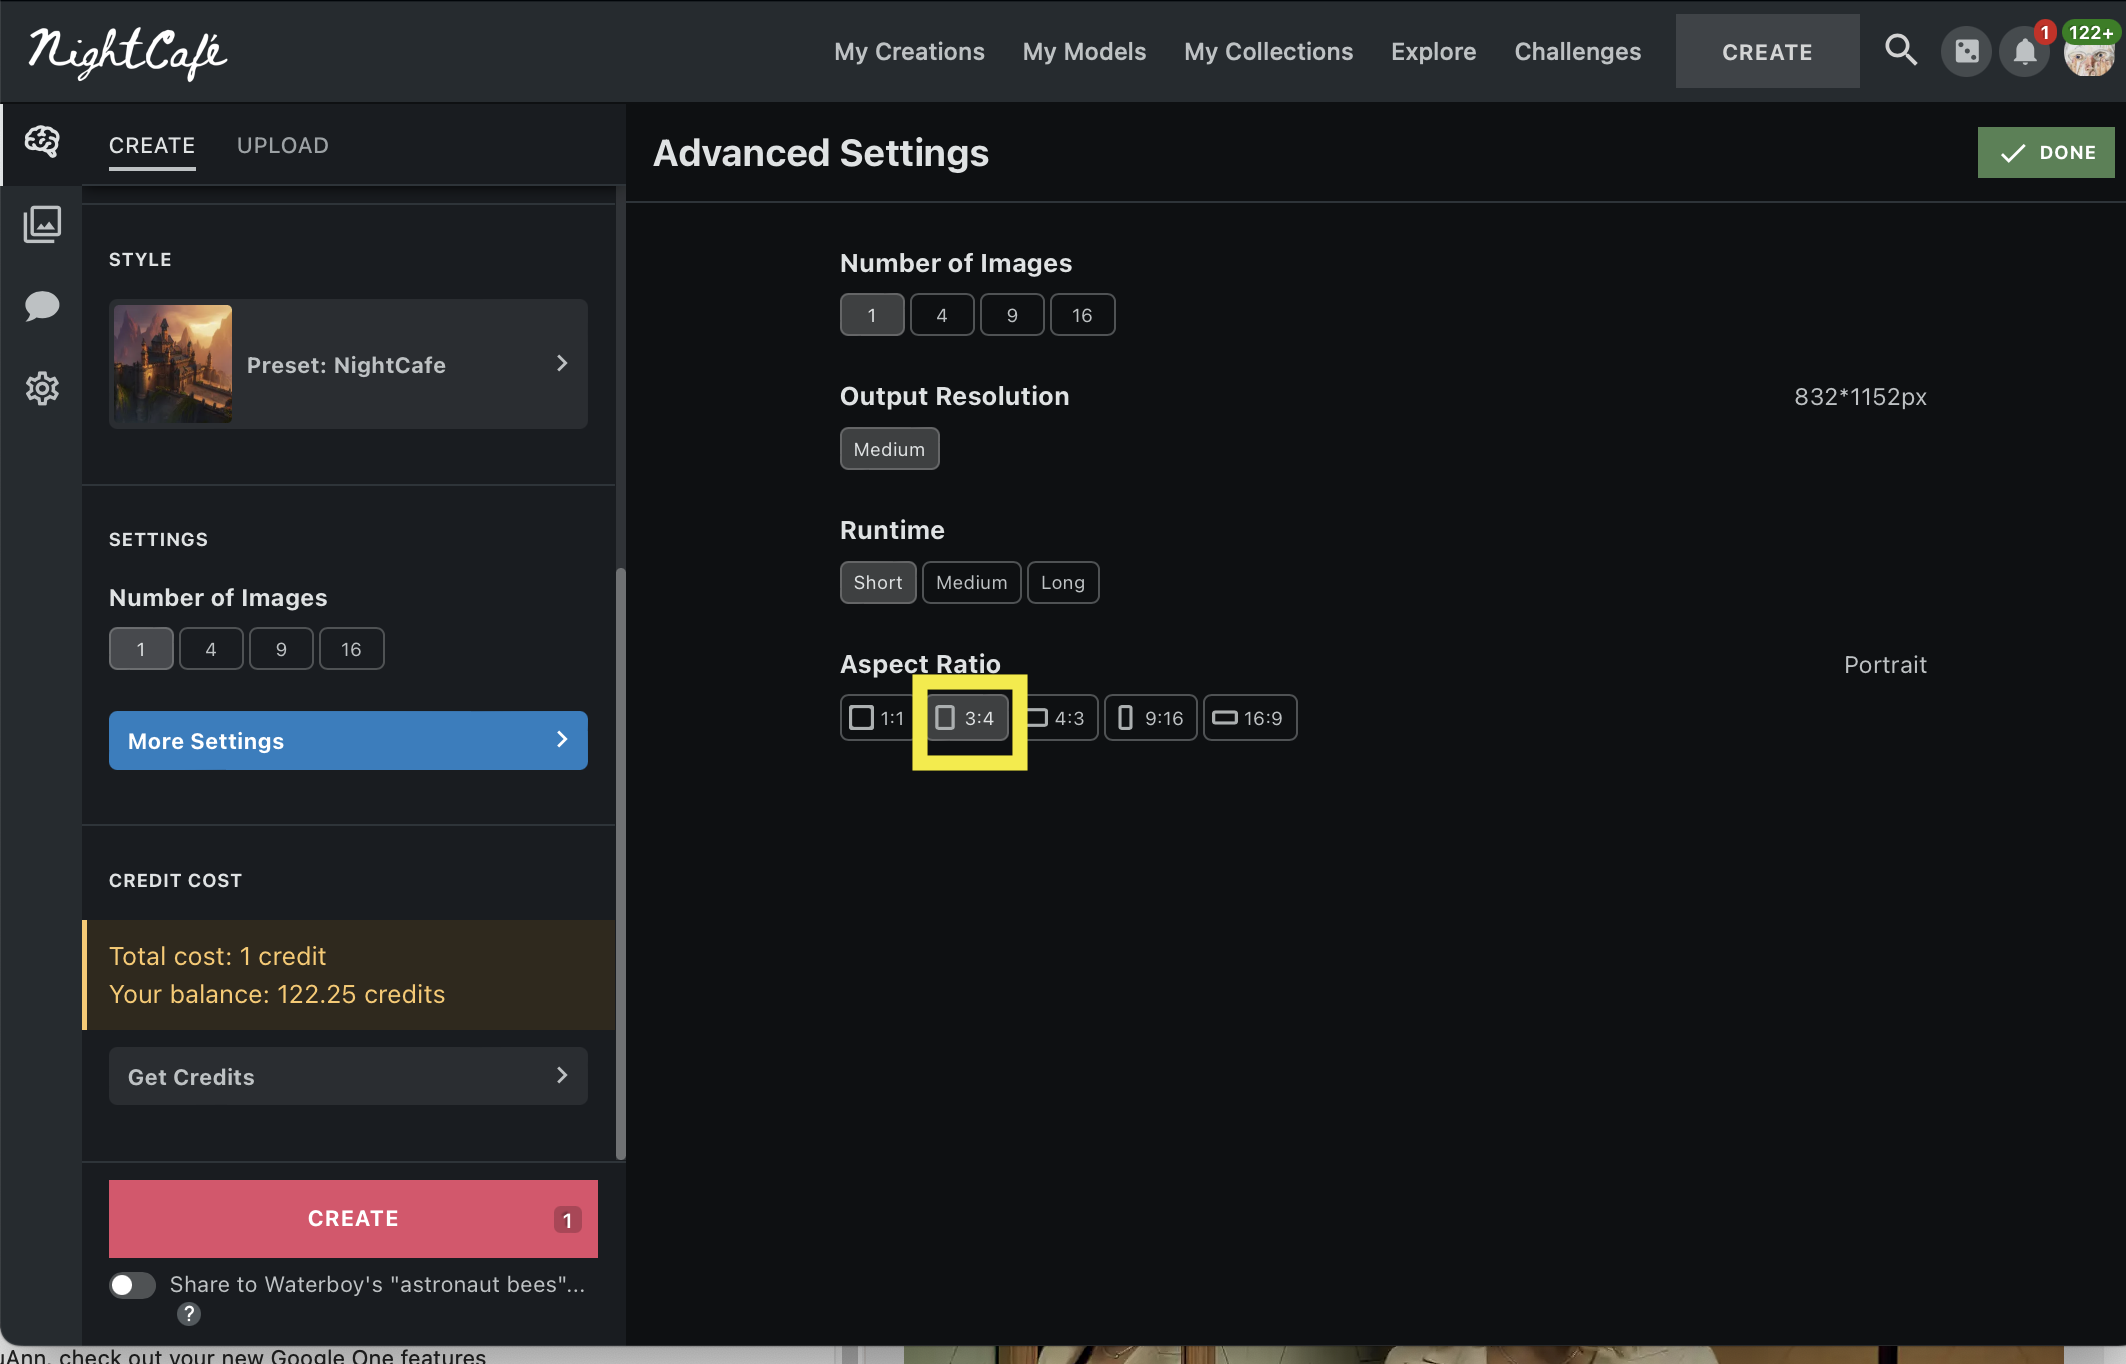The width and height of the screenshot is (2126, 1364).
Task: Toggle Share to Waterboy's challenge switch
Action: [x=132, y=1285]
